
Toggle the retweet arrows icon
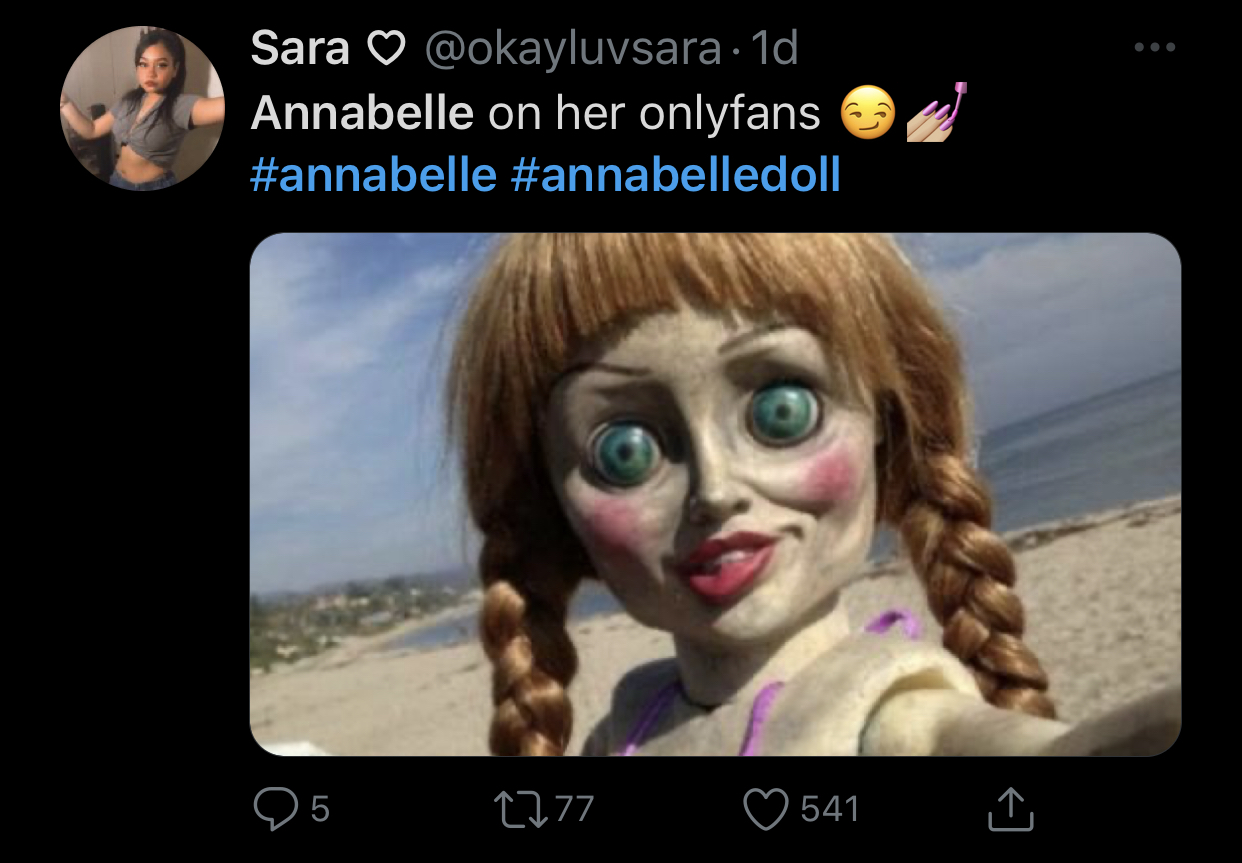524,808
